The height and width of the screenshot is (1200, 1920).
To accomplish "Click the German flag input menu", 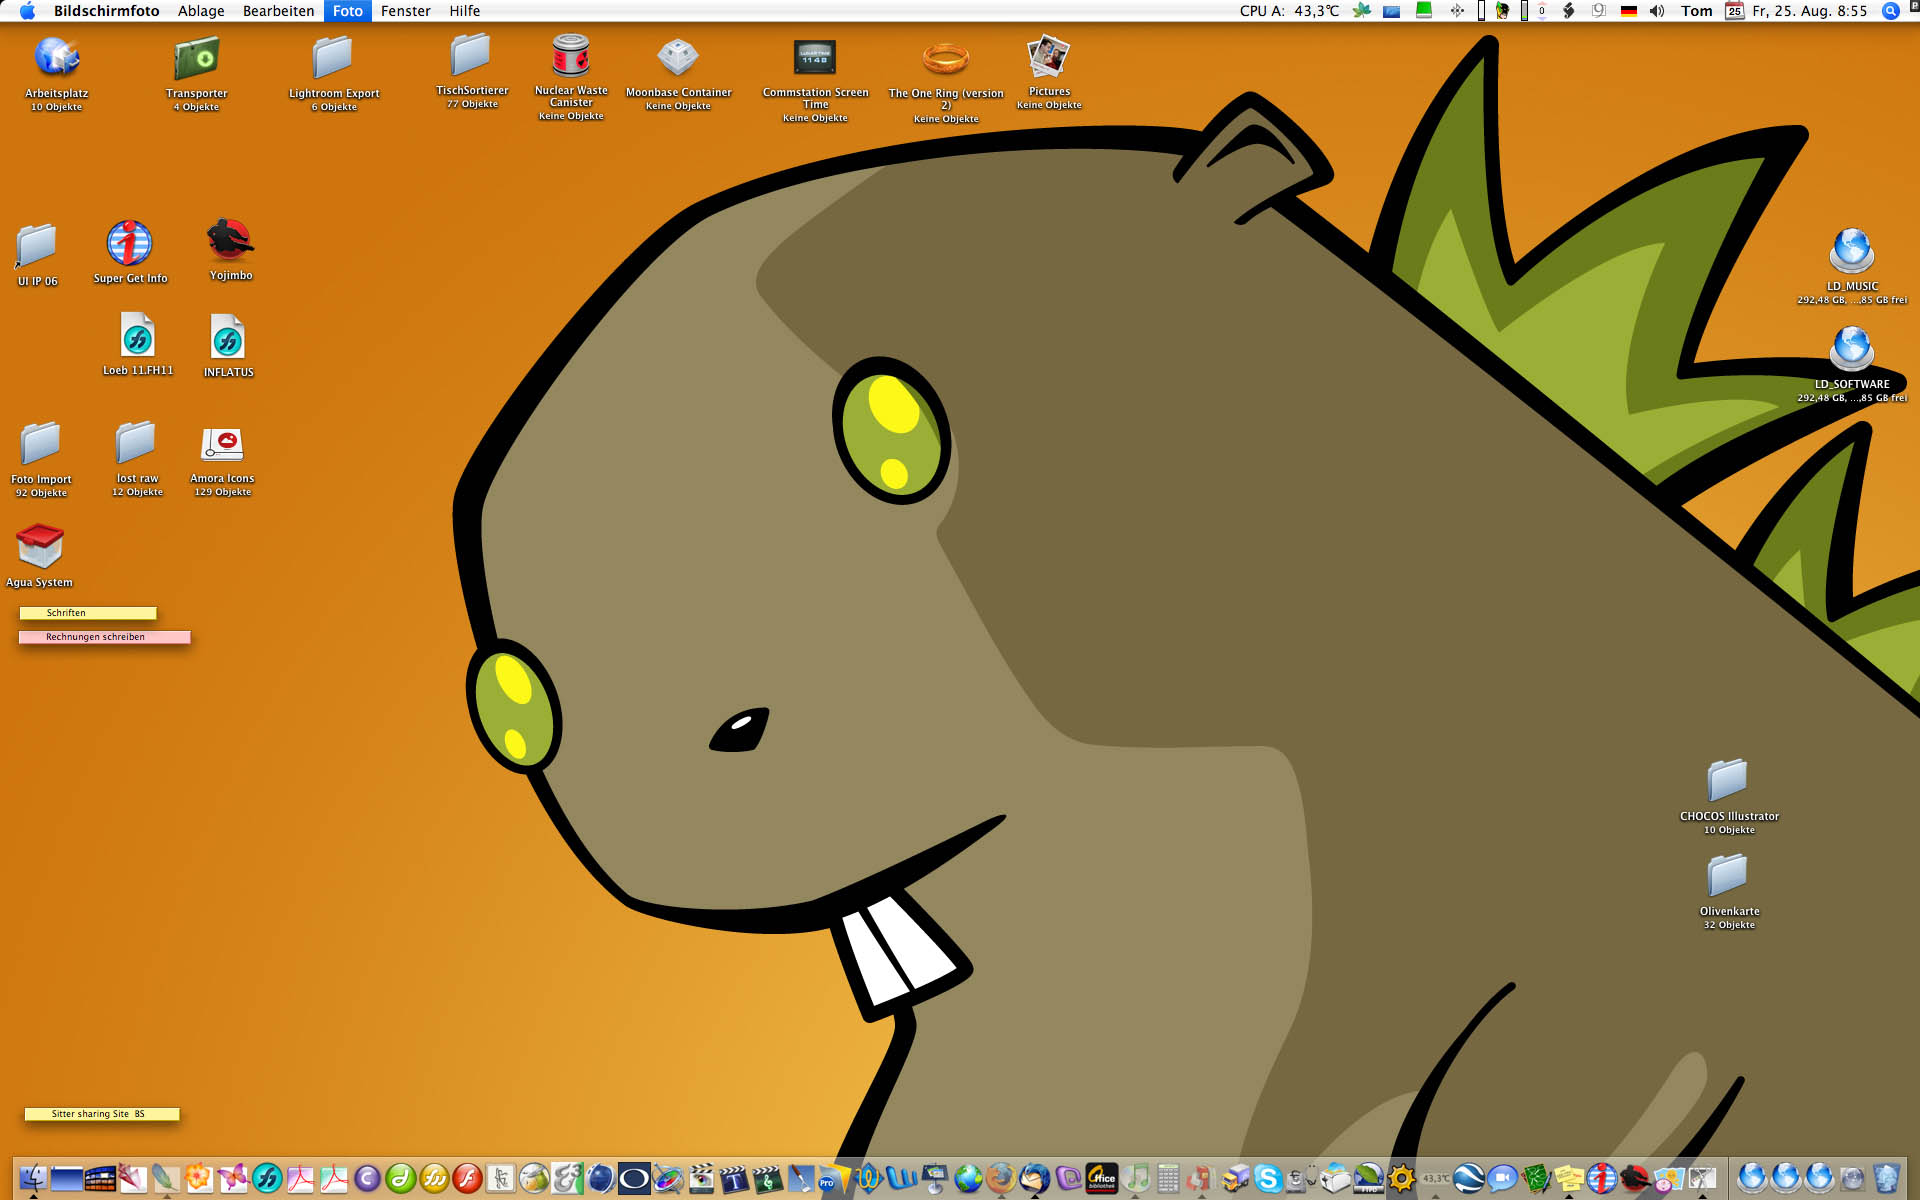I will click(x=1629, y=11).
